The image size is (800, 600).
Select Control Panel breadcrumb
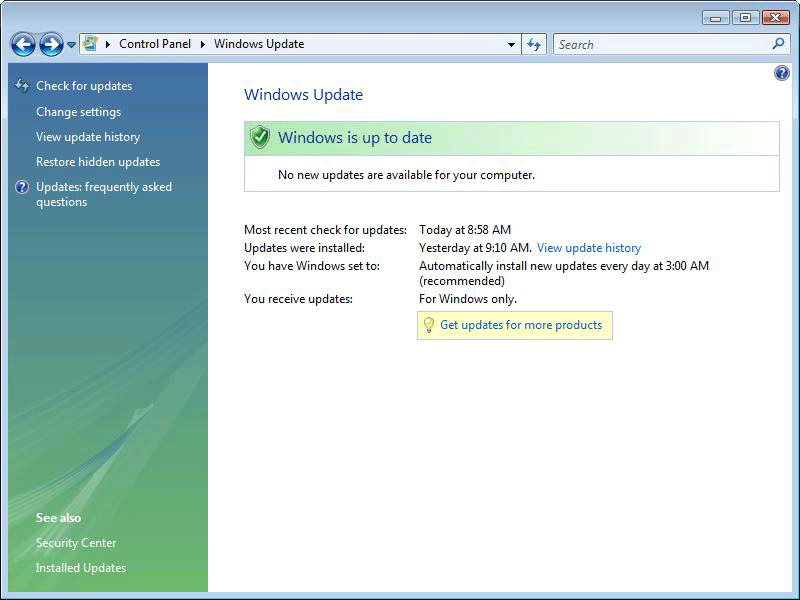155,44
